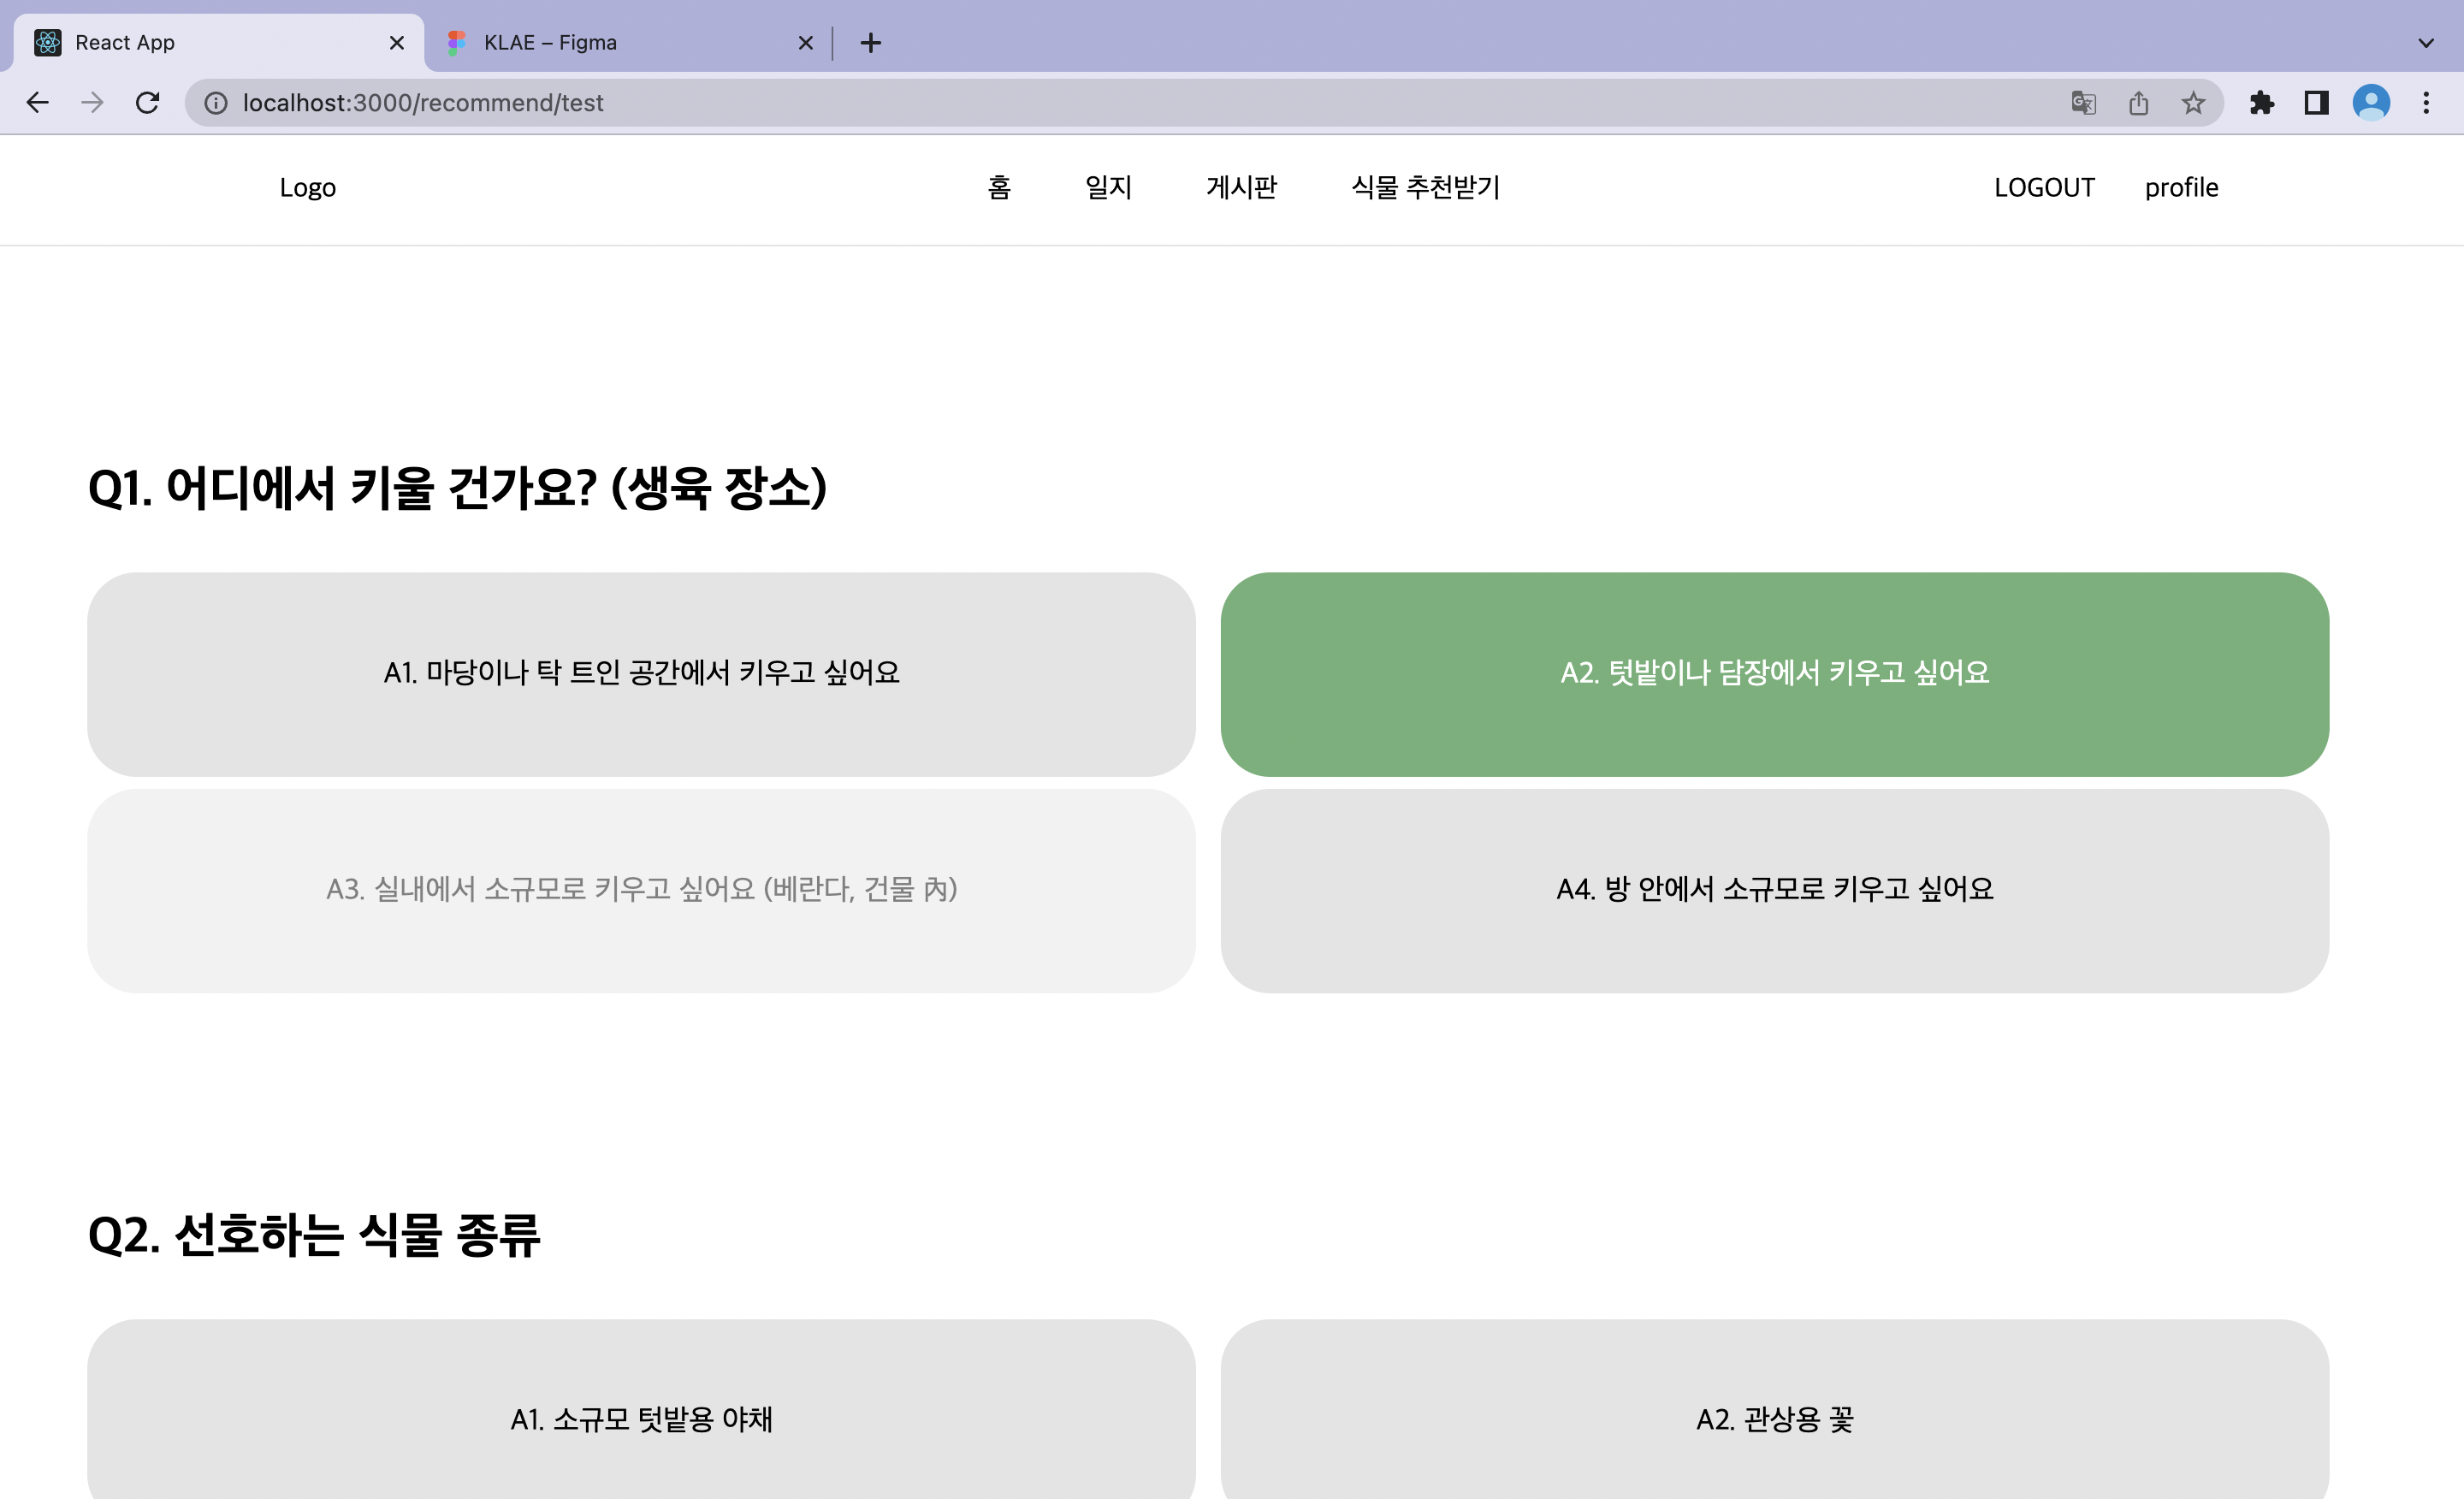View site information icon in address bar
Viewport: 2464px width, 1499px height.
(x=215, y=103)
